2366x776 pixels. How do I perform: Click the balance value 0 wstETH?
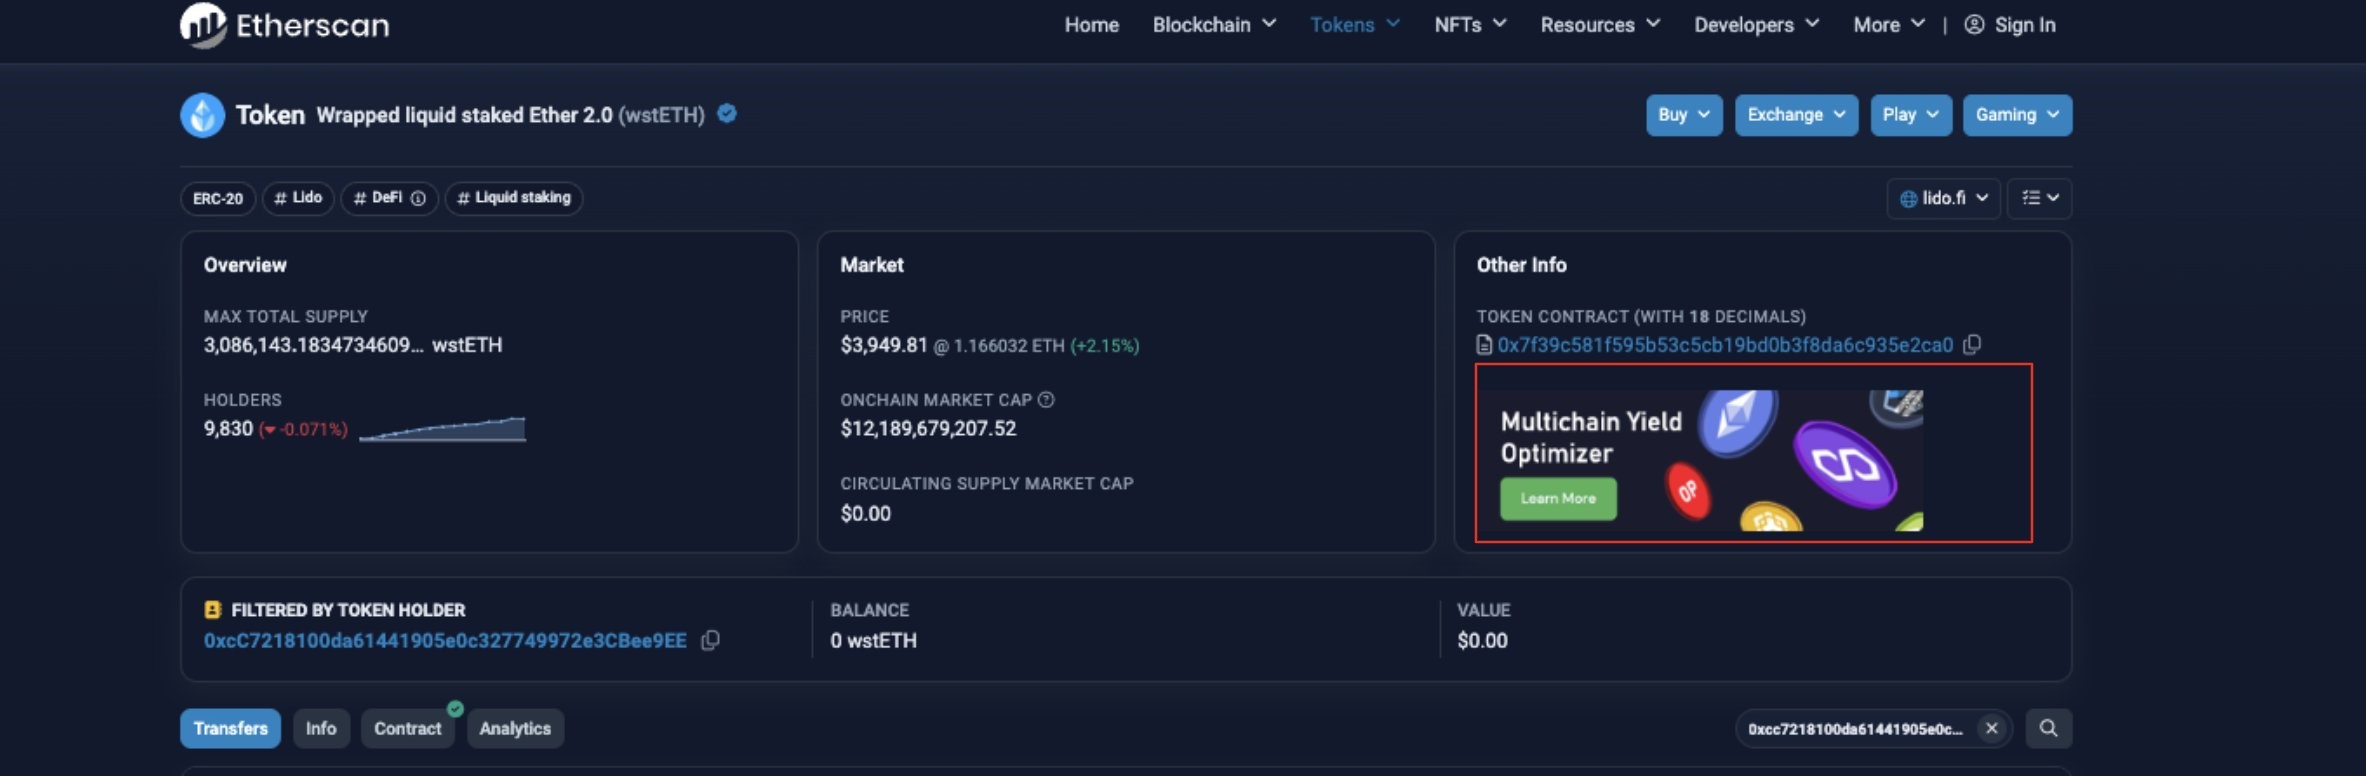[873, 640]
